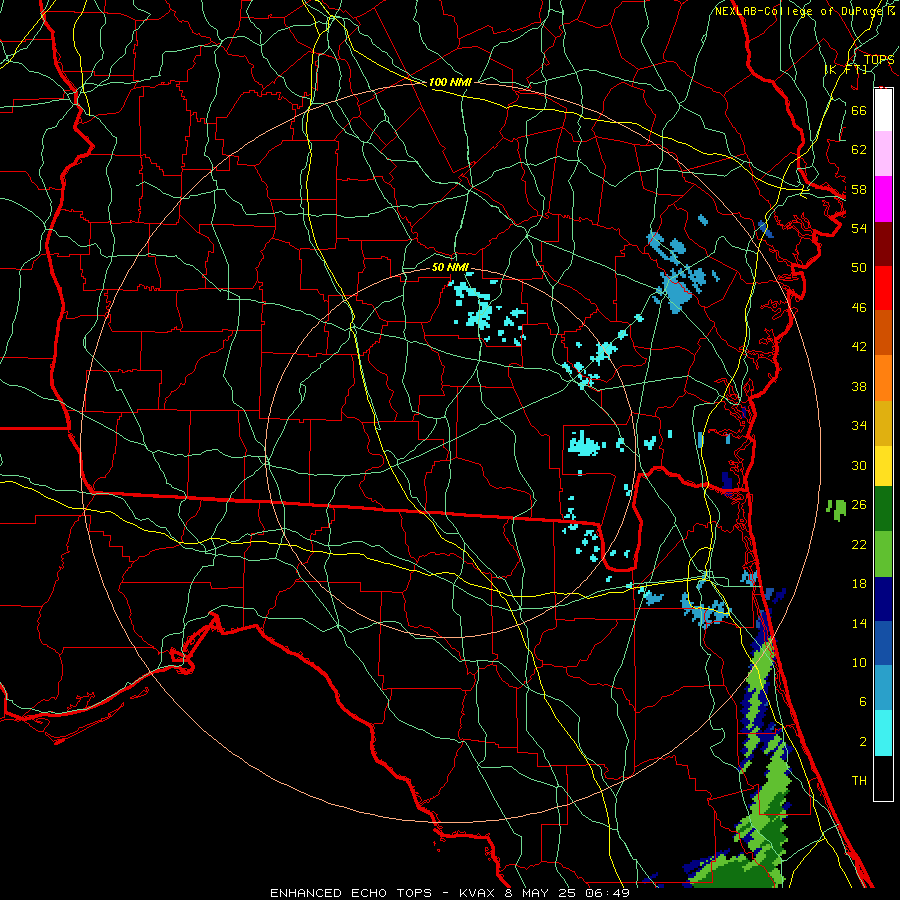Click the 54 scale value
The width and height of the screenshot is (900, 900).
pyautogui.click(x=859, y=228)
